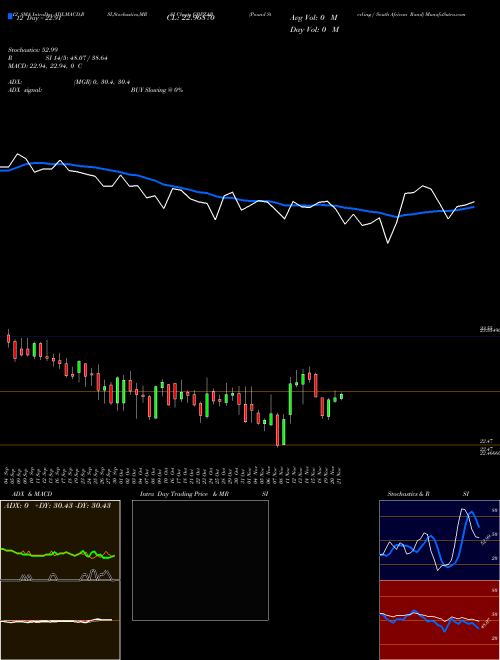Open the empty Intra Day Trading Price panel
This screenshot has width=500, height=660.
click(200, 560)
